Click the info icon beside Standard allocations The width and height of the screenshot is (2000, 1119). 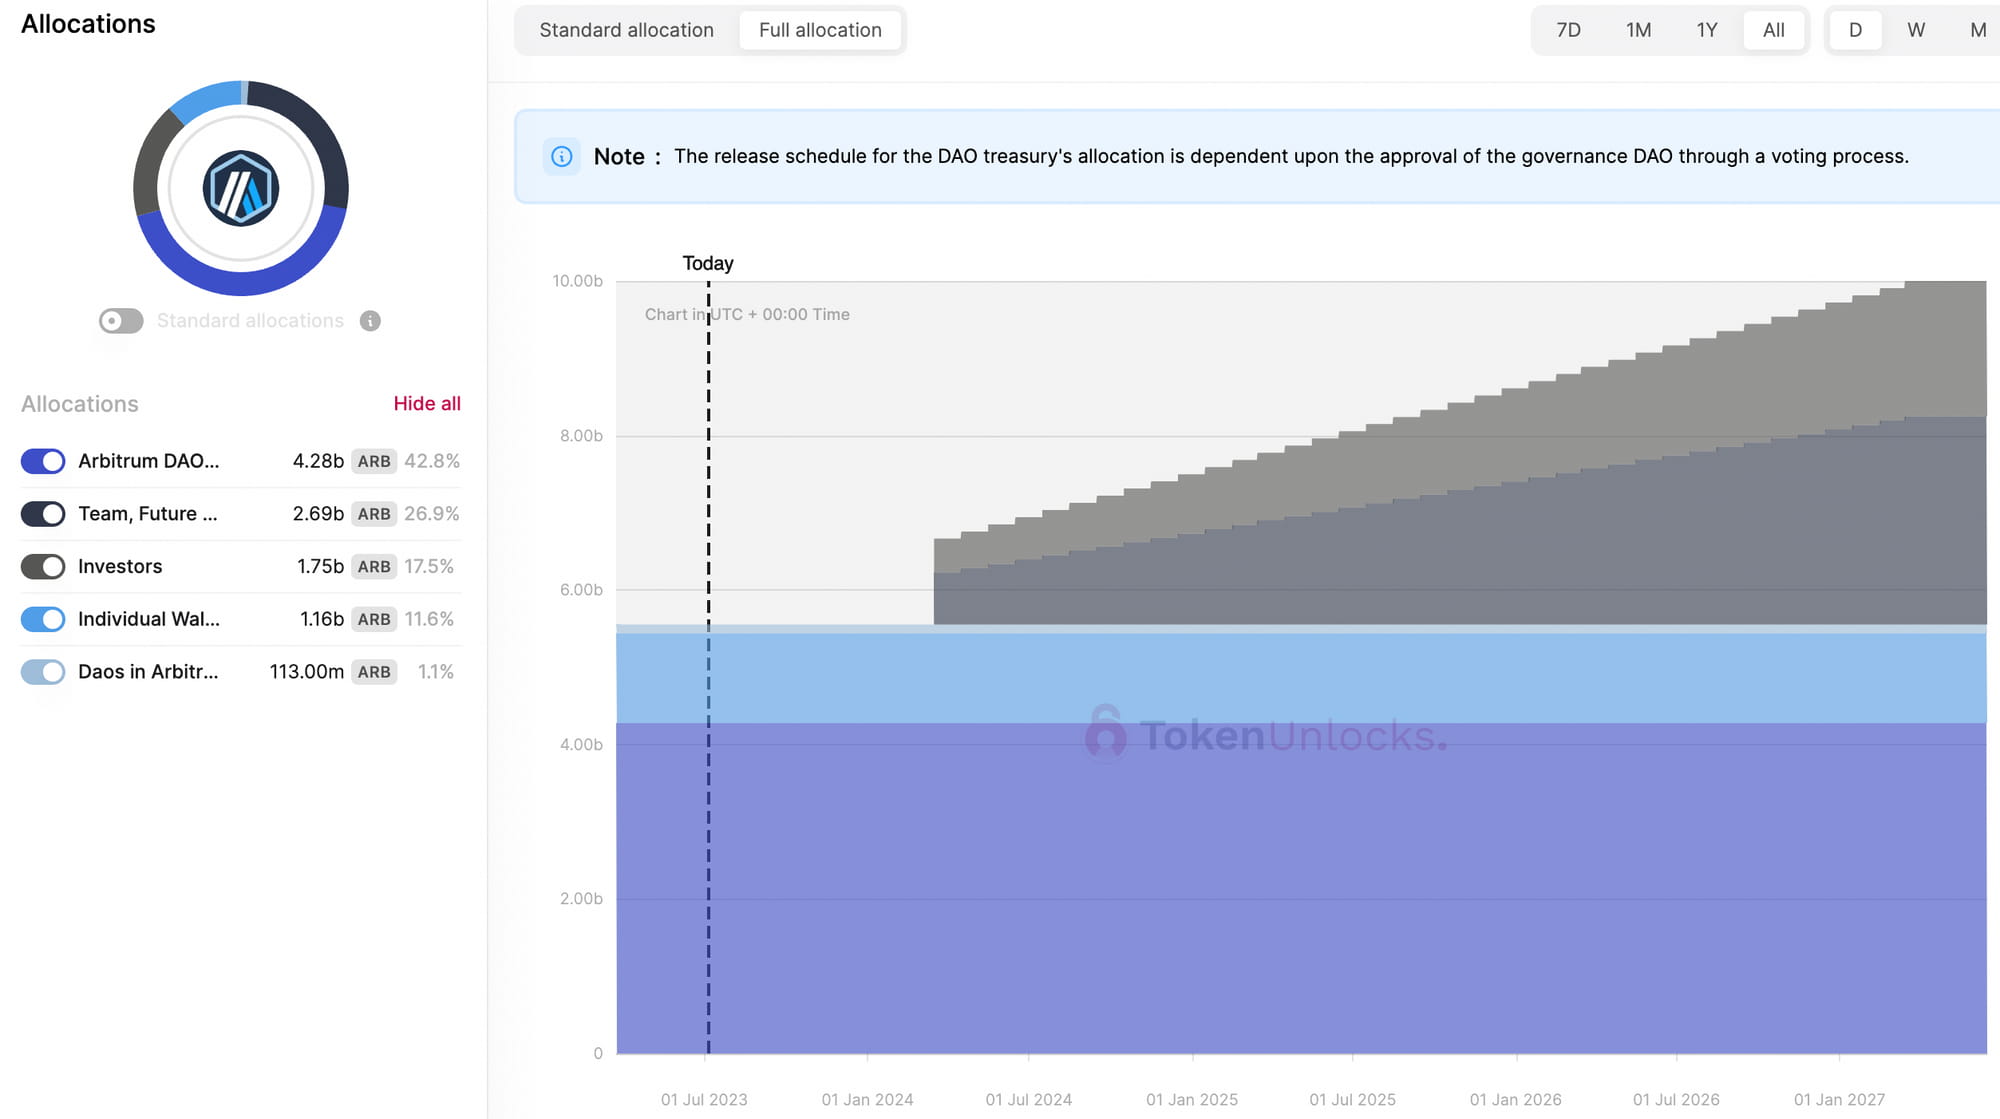(x=370, y=321)
